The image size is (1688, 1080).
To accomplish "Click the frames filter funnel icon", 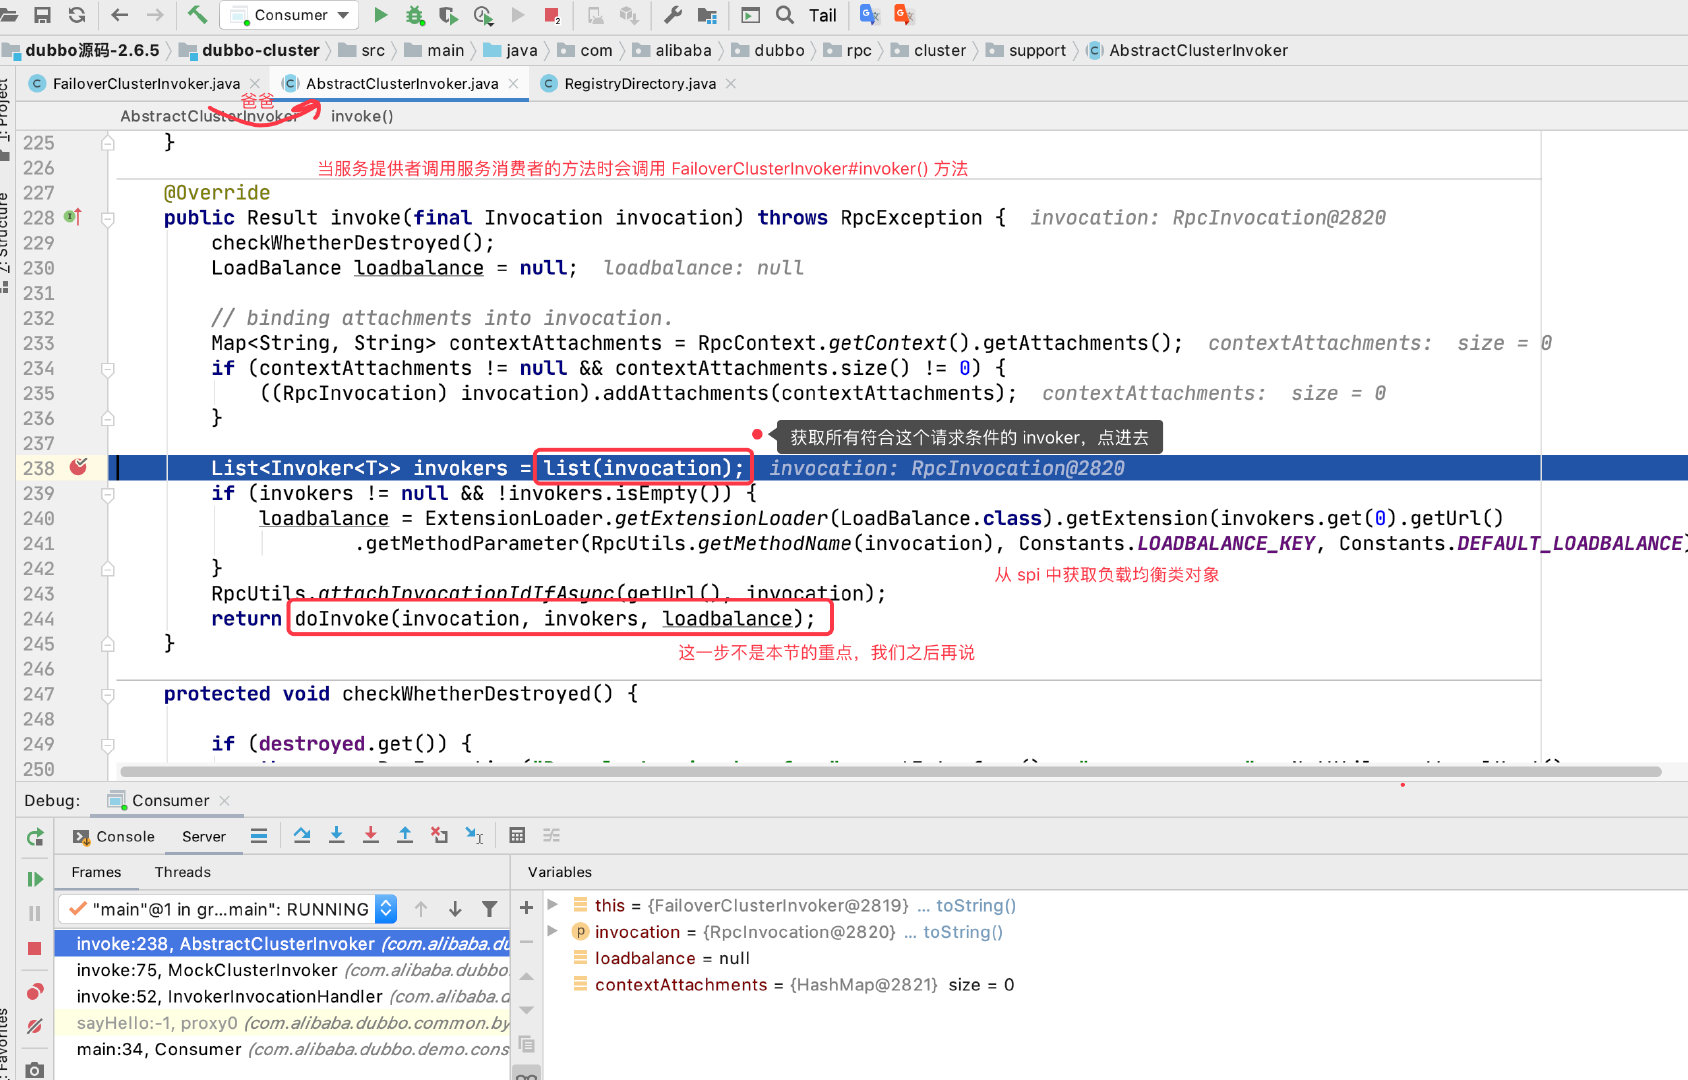I will click(x=489, y=909).
